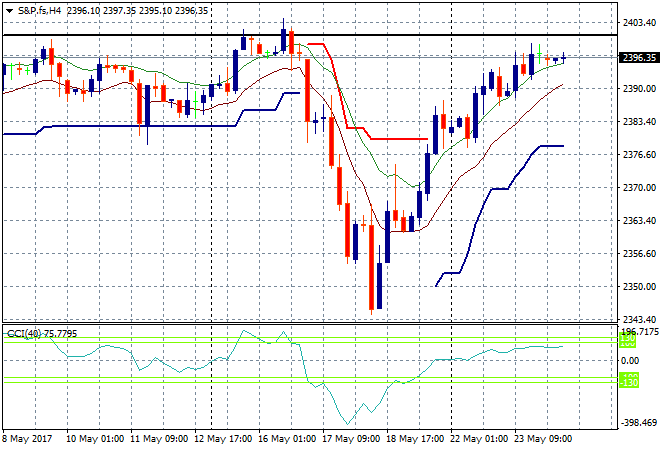Click the current price tag 2396.35

click(x=639, y=57)
